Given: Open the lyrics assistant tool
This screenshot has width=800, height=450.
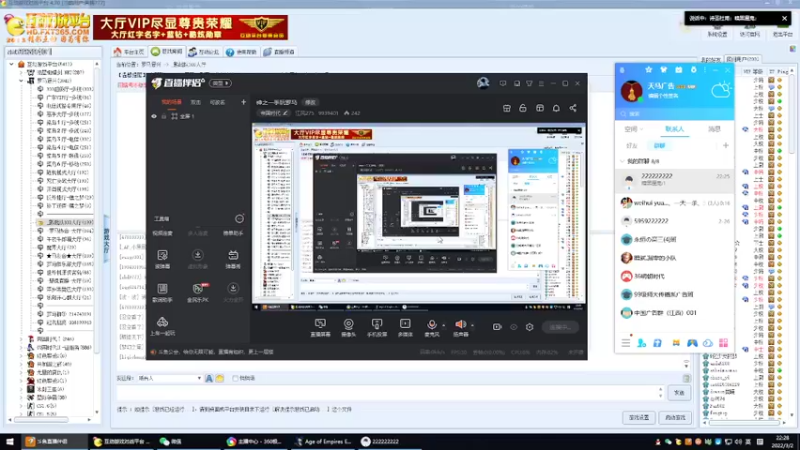Looking at the screenshot, I should [162, 292].
